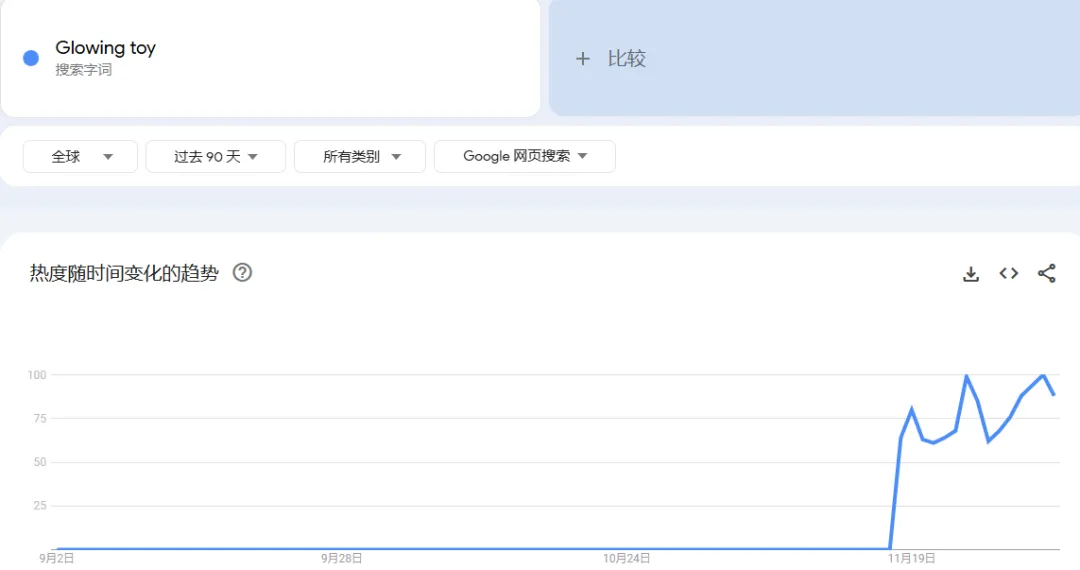Click the 9月28日 date label on axis
Screen dimensions: 1080x570
pos(342,559)
